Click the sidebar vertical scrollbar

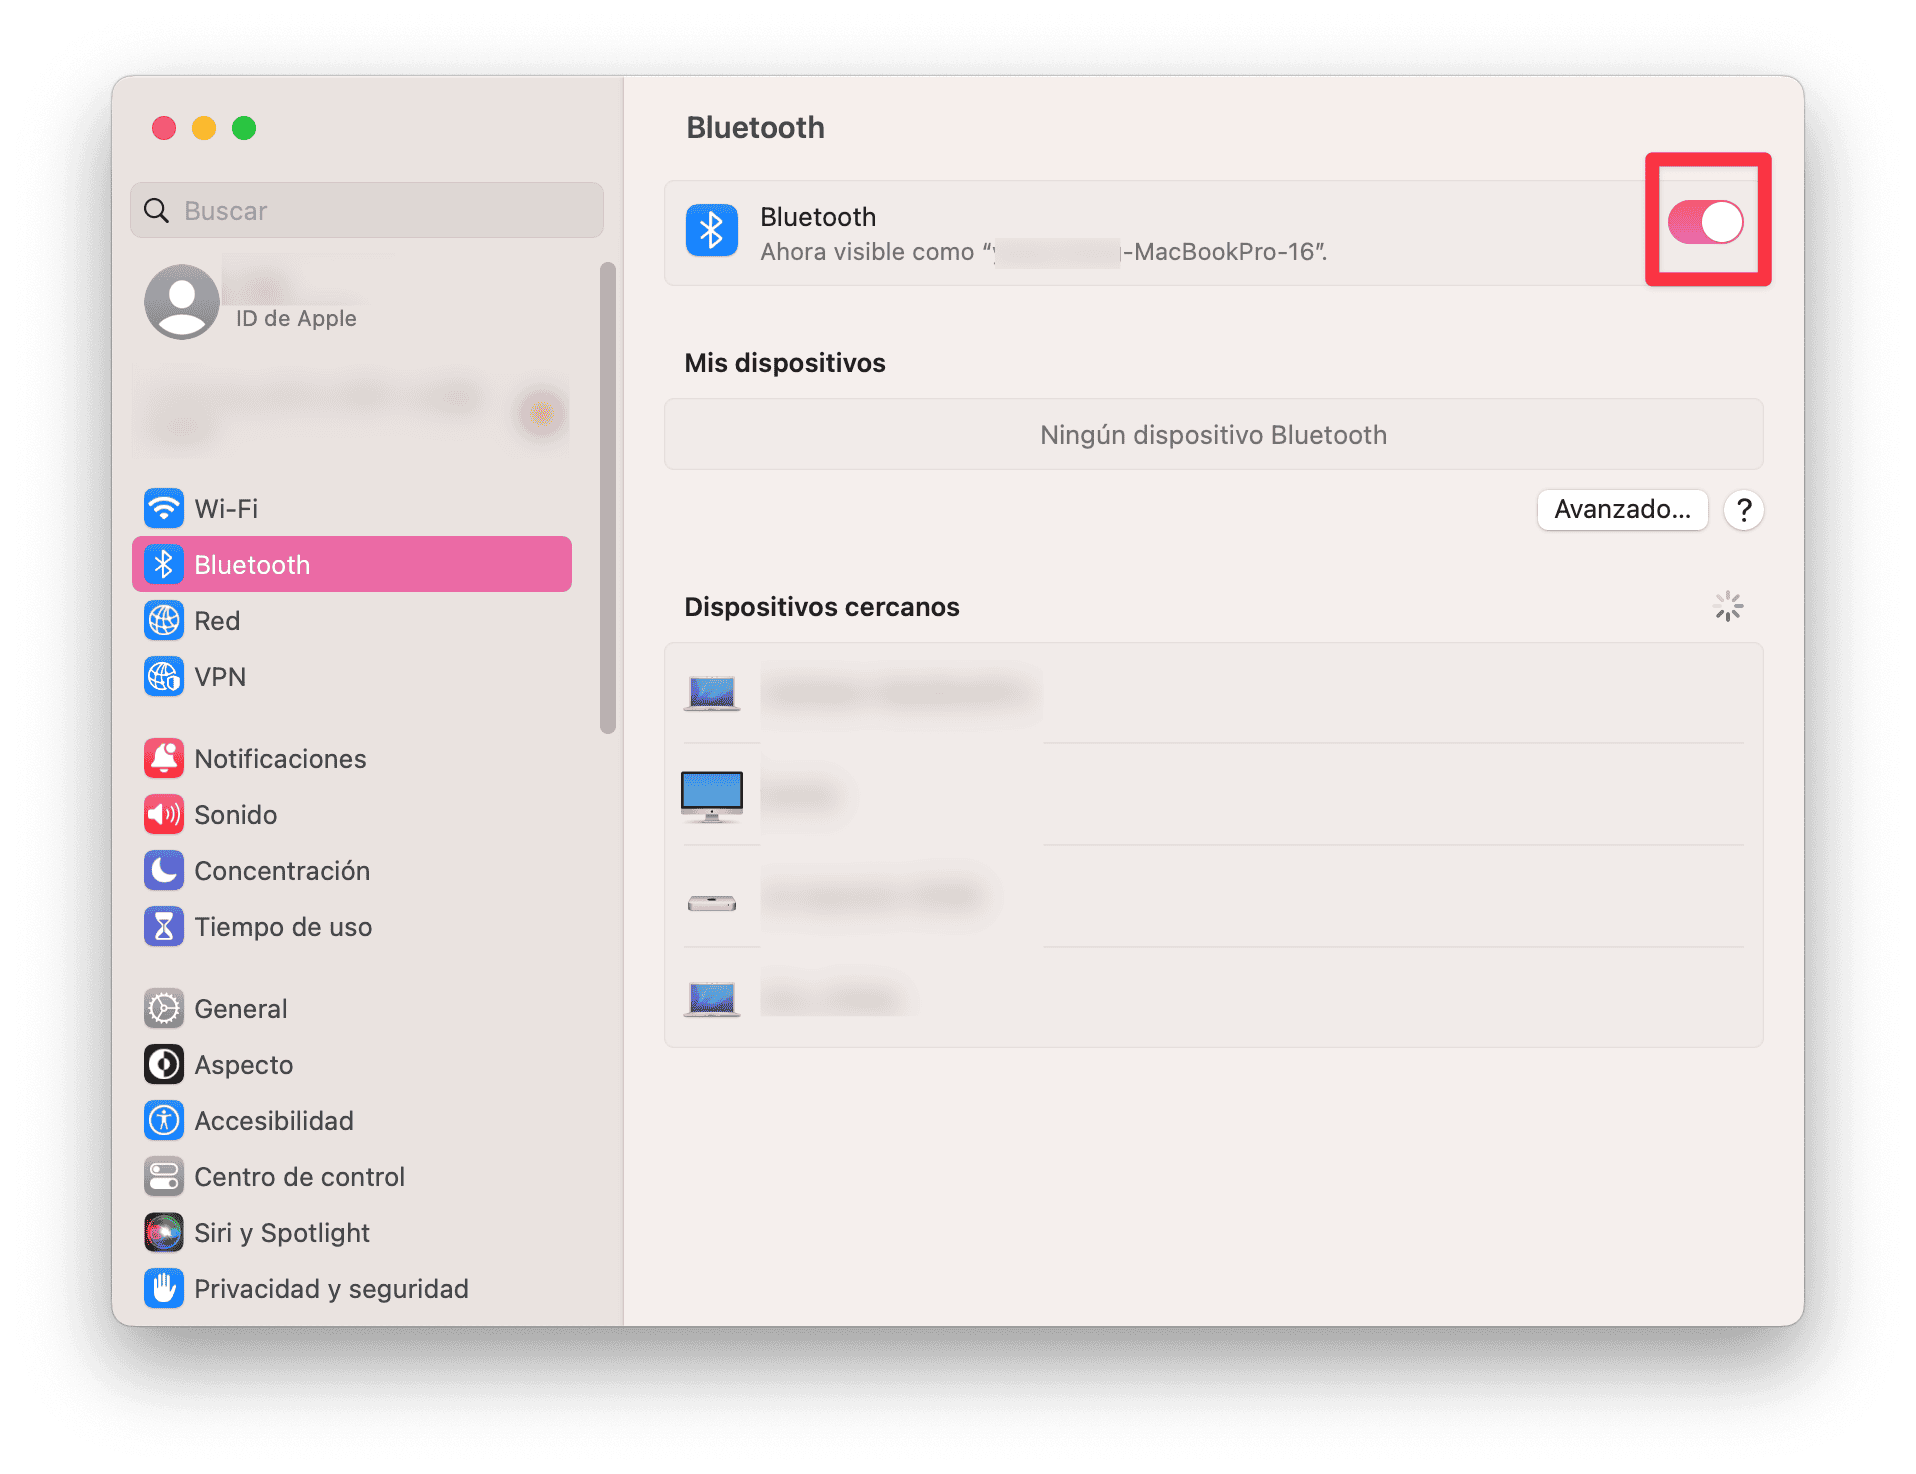608,498
